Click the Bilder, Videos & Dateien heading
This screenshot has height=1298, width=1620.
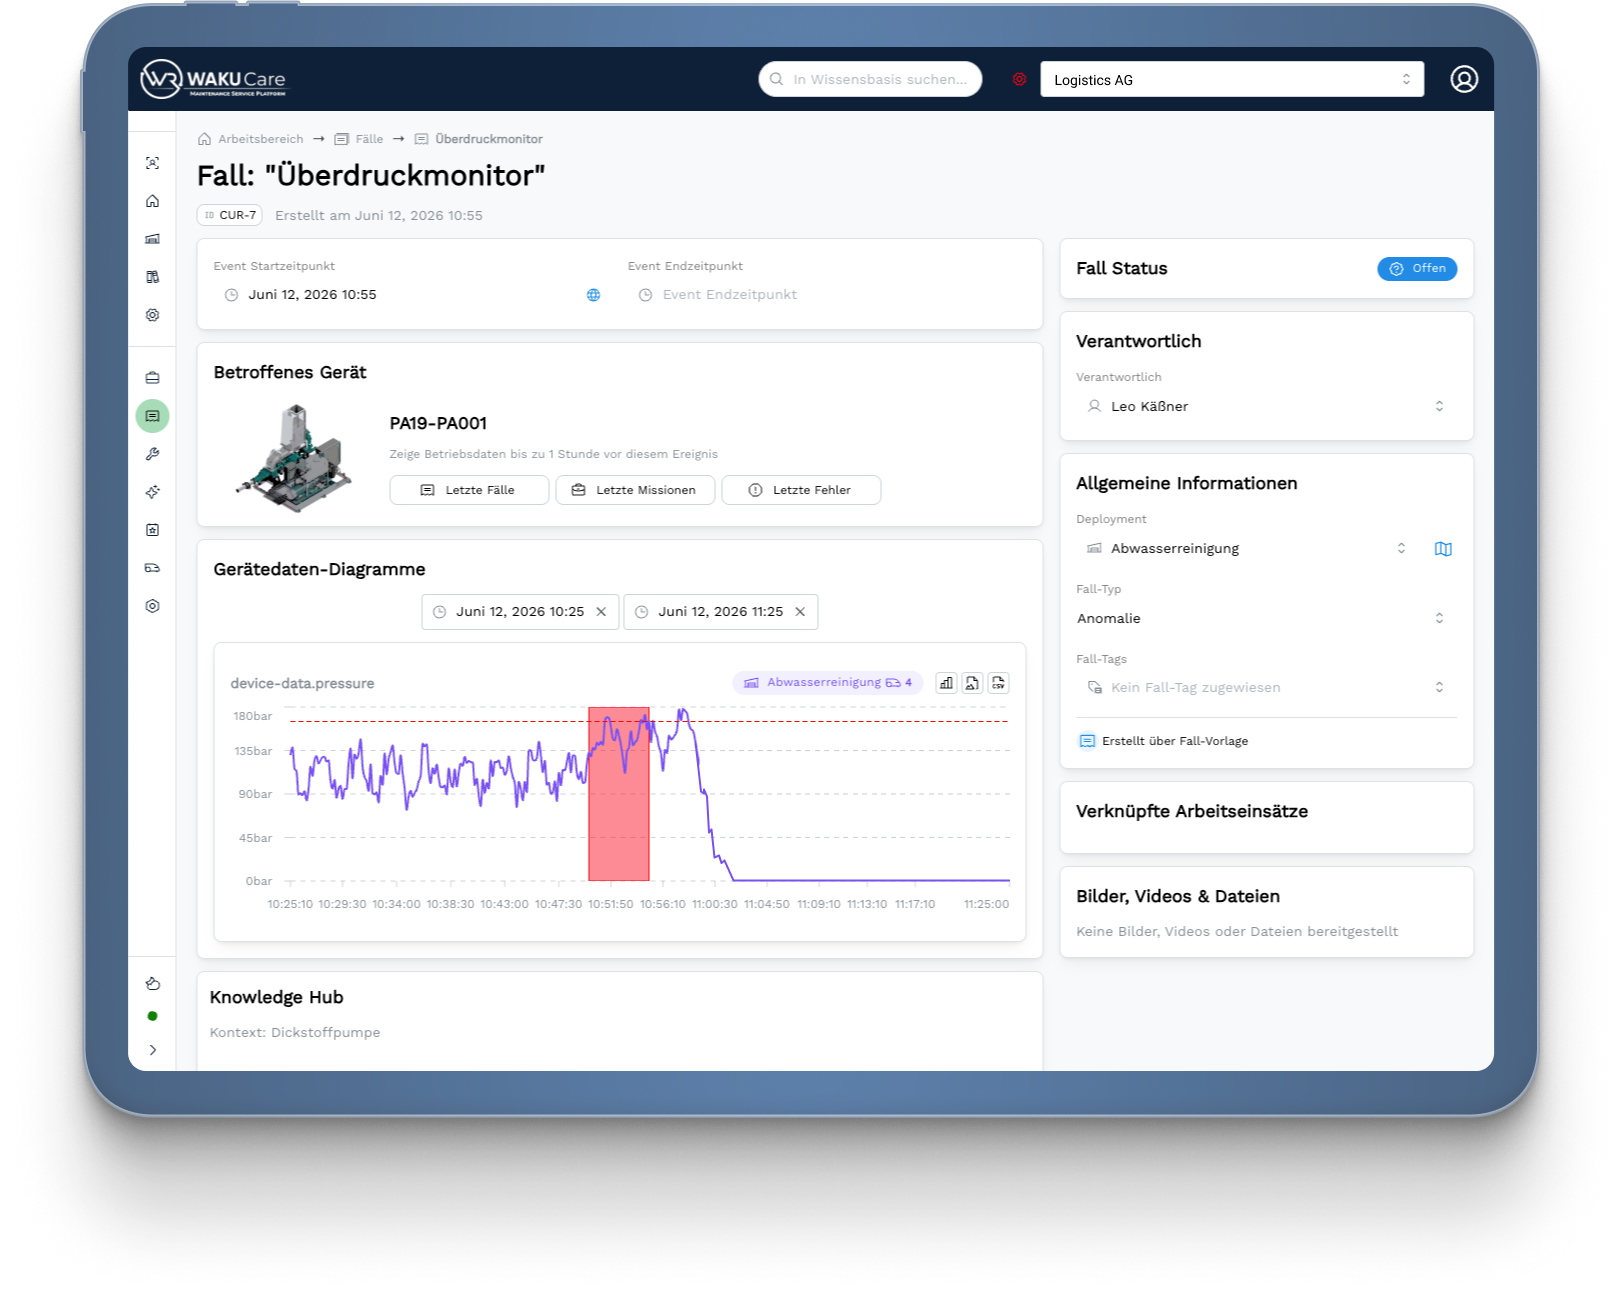(1178, 897)
